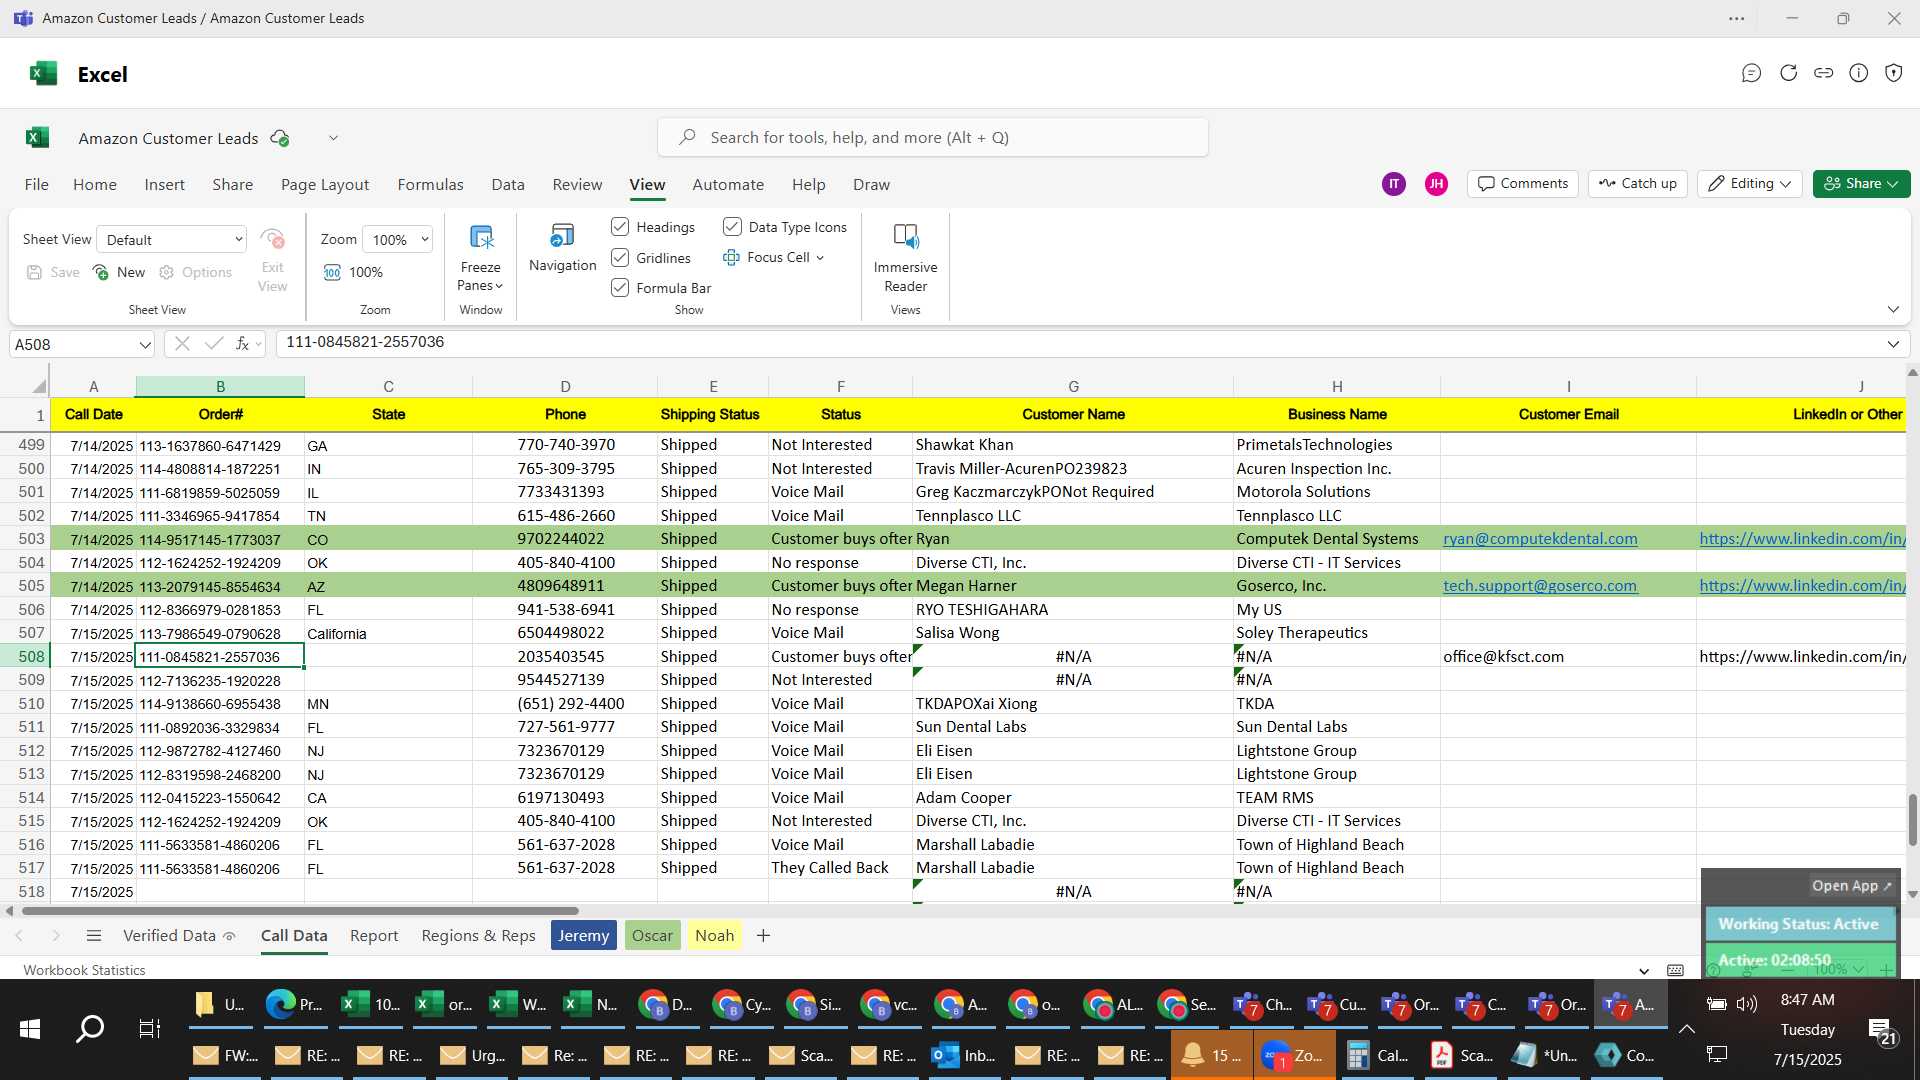Open the three-dots more options menu
Image resolution: width=1920 pixels, height=1080 pixels.
pyautogui.click(x=1737, y=18)
